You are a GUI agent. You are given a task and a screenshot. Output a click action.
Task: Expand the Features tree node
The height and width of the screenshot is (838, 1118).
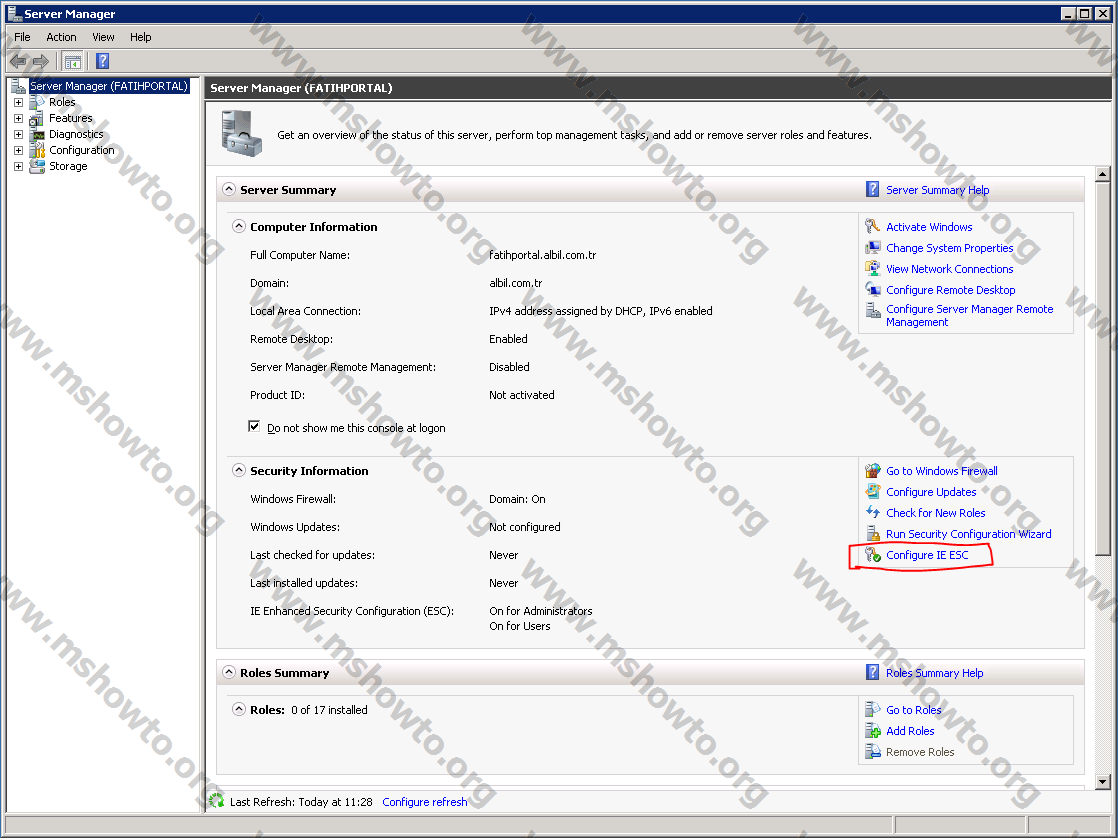(19, 118)
